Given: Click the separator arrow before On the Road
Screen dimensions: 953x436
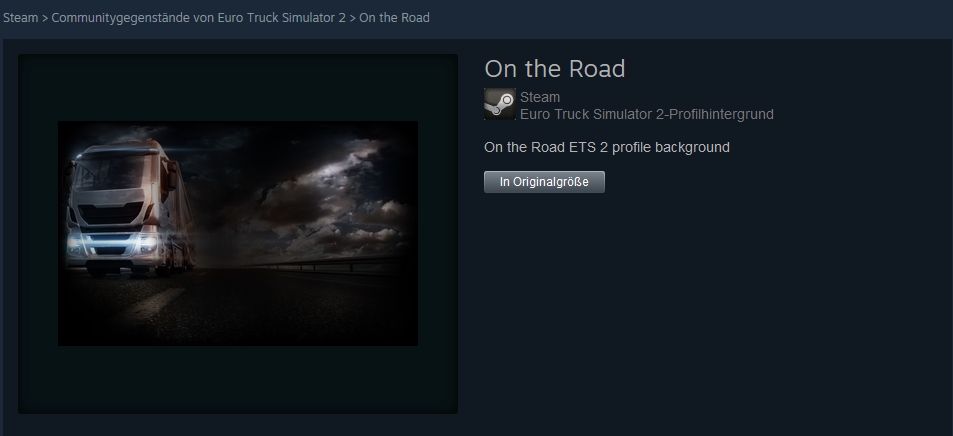Looking at the screenshot, I should tap(352, 18).
